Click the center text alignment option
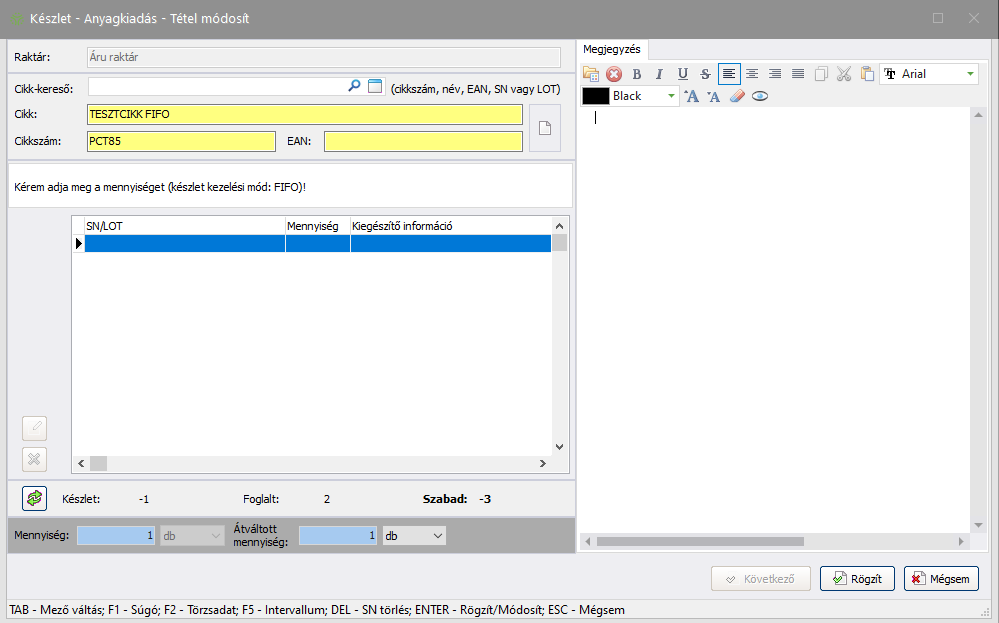999x623 pixels. (752, 74)
